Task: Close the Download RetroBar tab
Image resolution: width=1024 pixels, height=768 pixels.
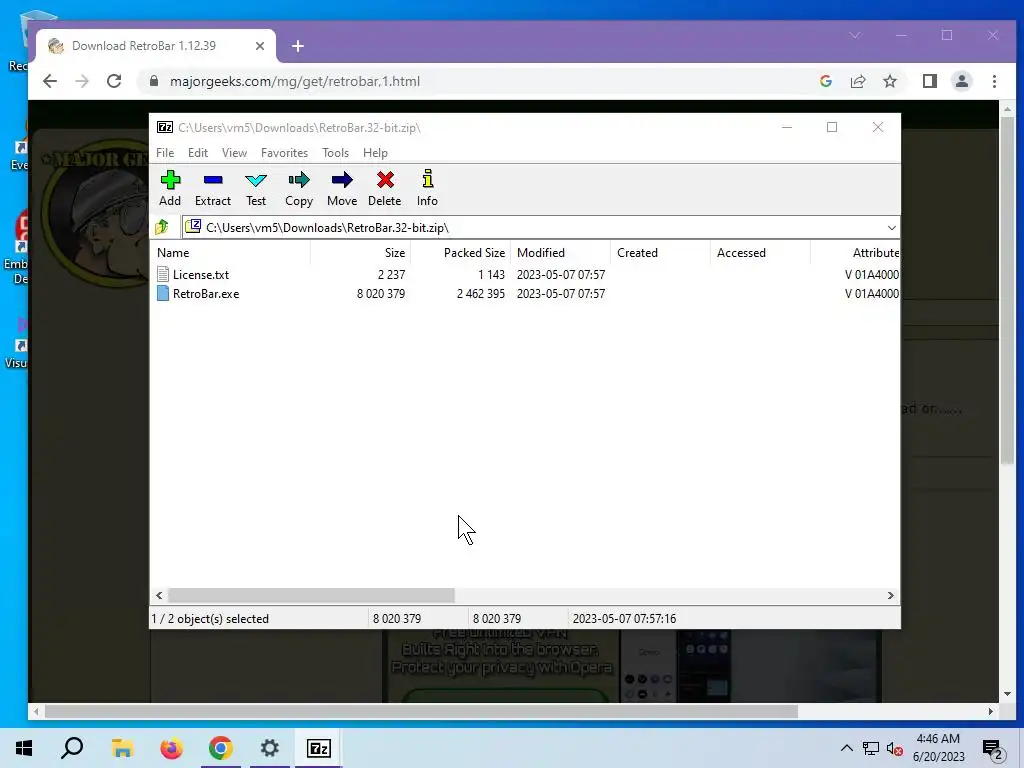Action: coord(260,46)
